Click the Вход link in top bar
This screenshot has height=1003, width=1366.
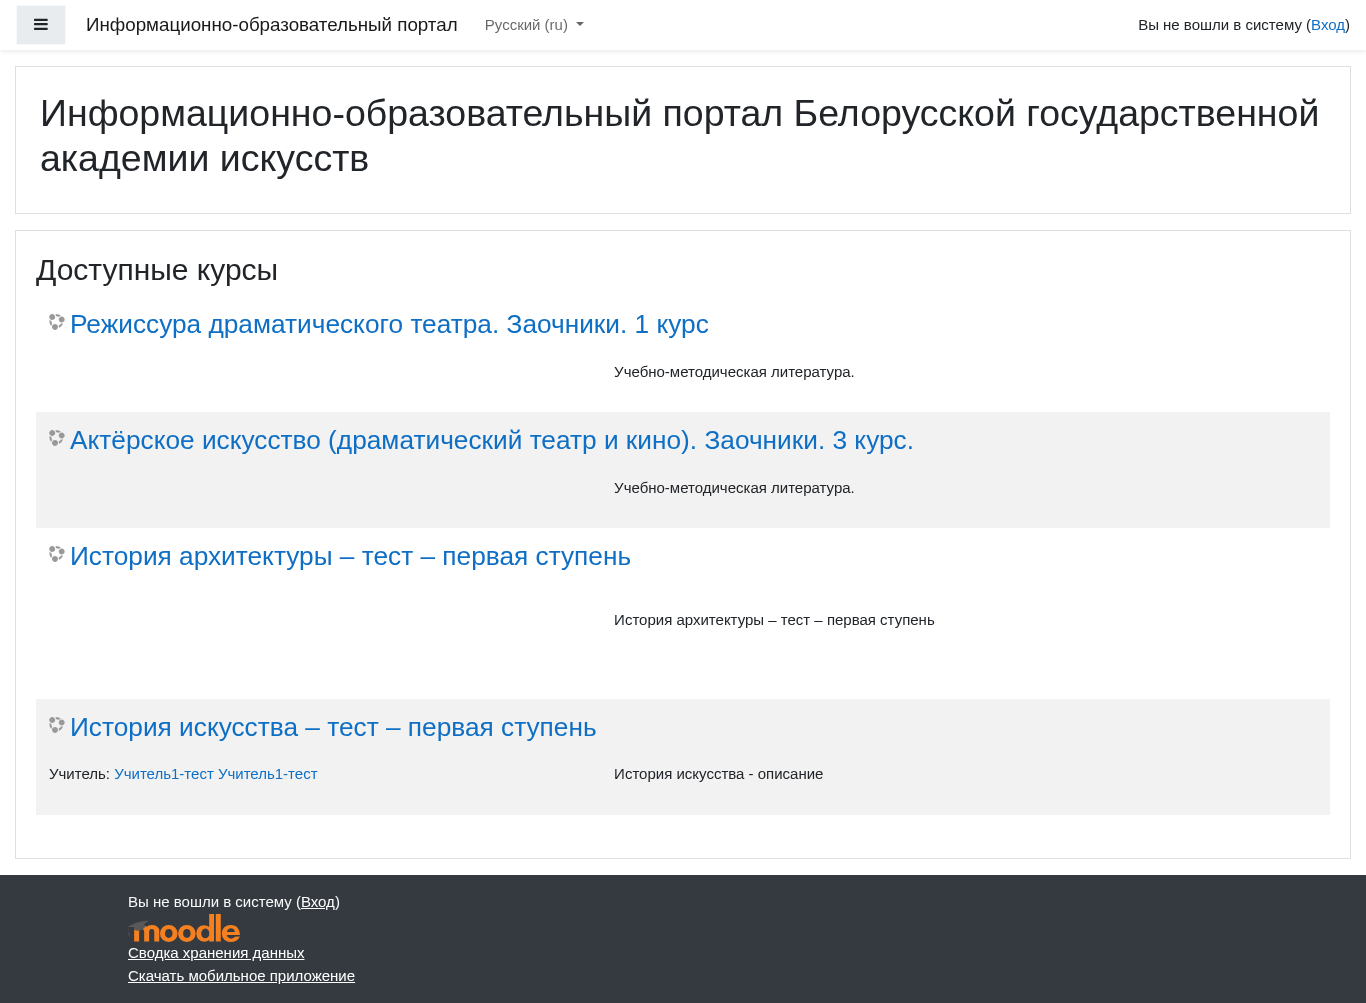pos(1328,25)
